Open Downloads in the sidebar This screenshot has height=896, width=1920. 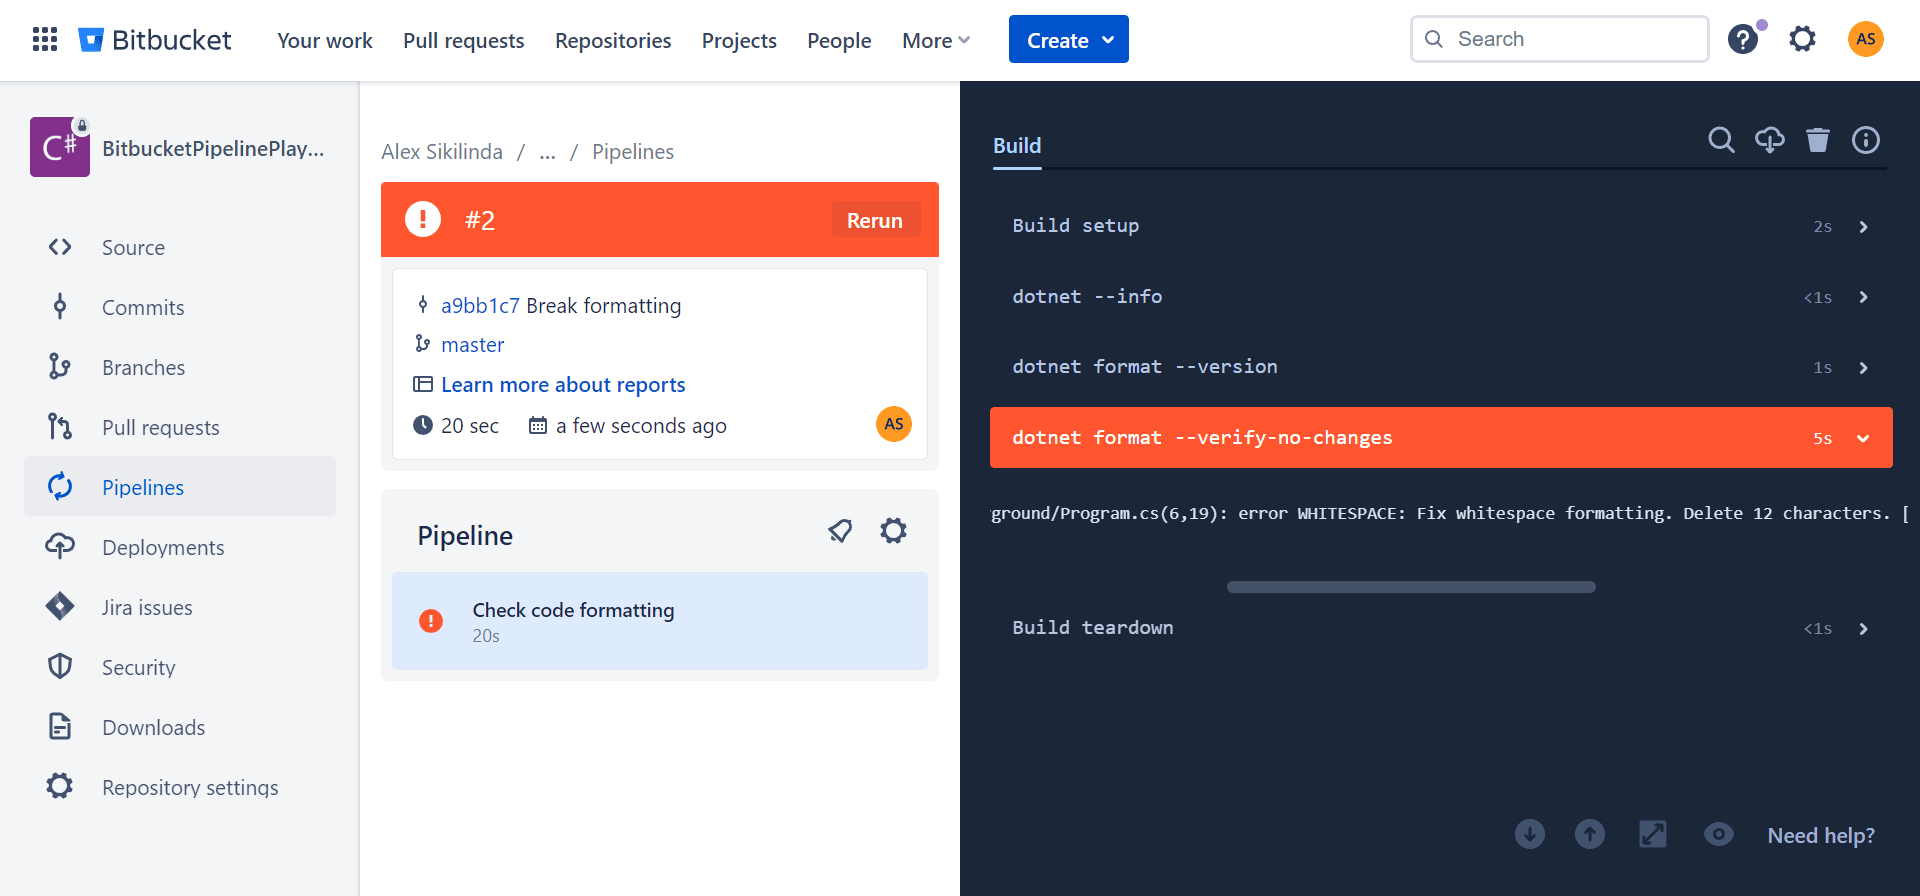point(180,727)
